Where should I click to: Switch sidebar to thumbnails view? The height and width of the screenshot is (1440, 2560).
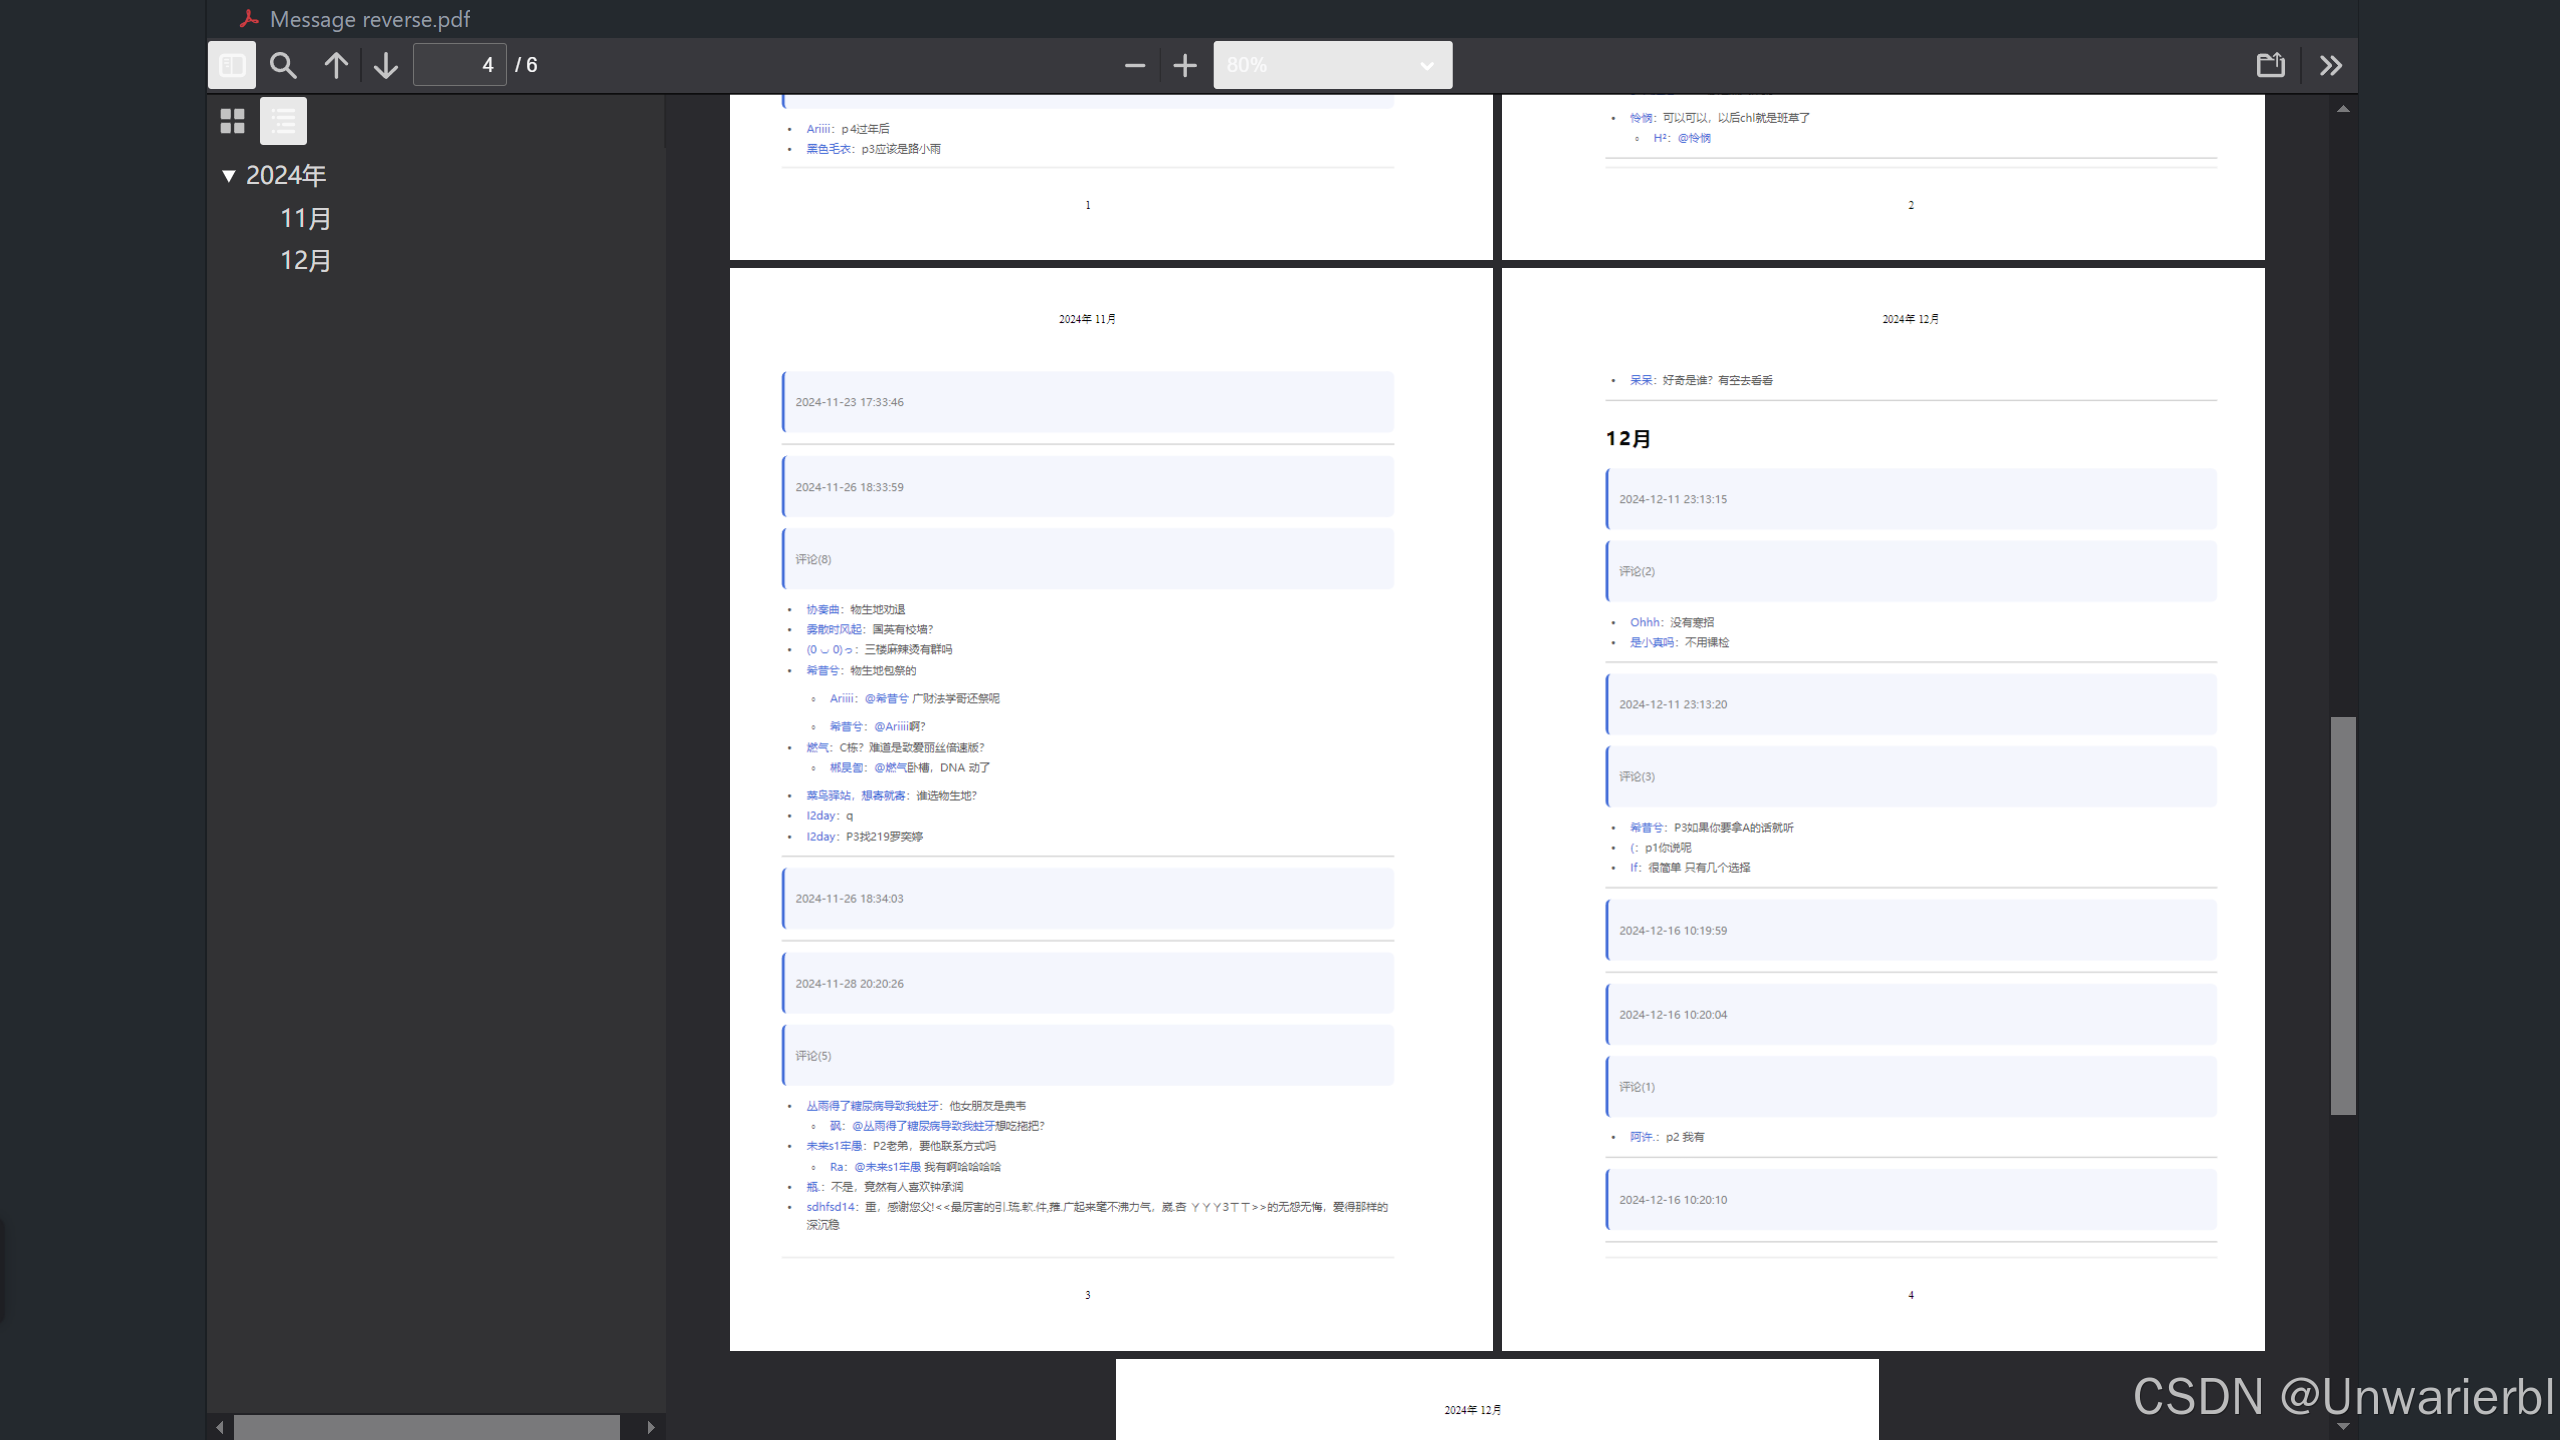233,121
